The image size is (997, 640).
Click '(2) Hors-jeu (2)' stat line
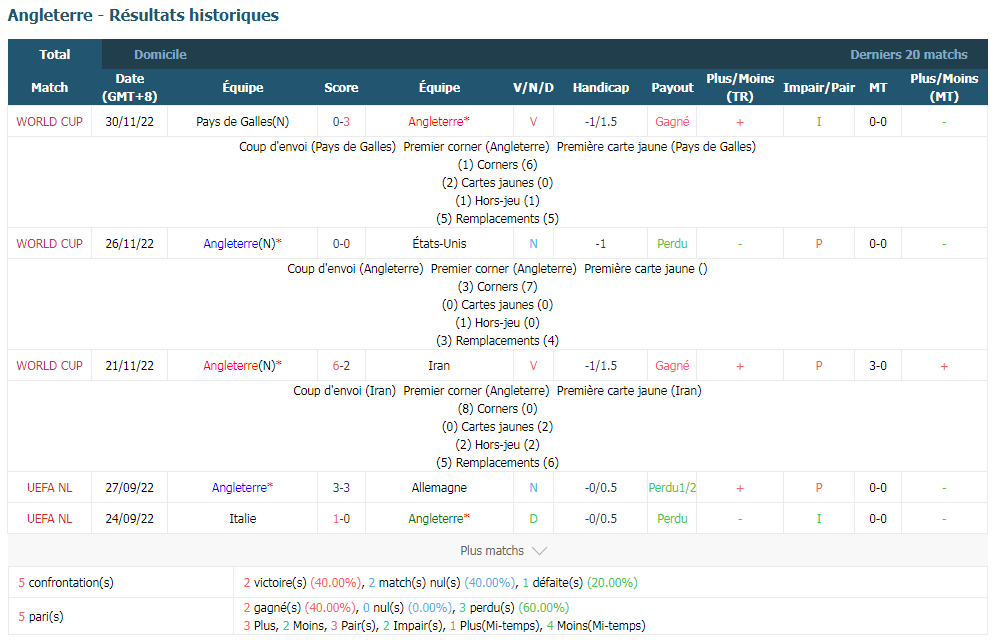[498, 445]
